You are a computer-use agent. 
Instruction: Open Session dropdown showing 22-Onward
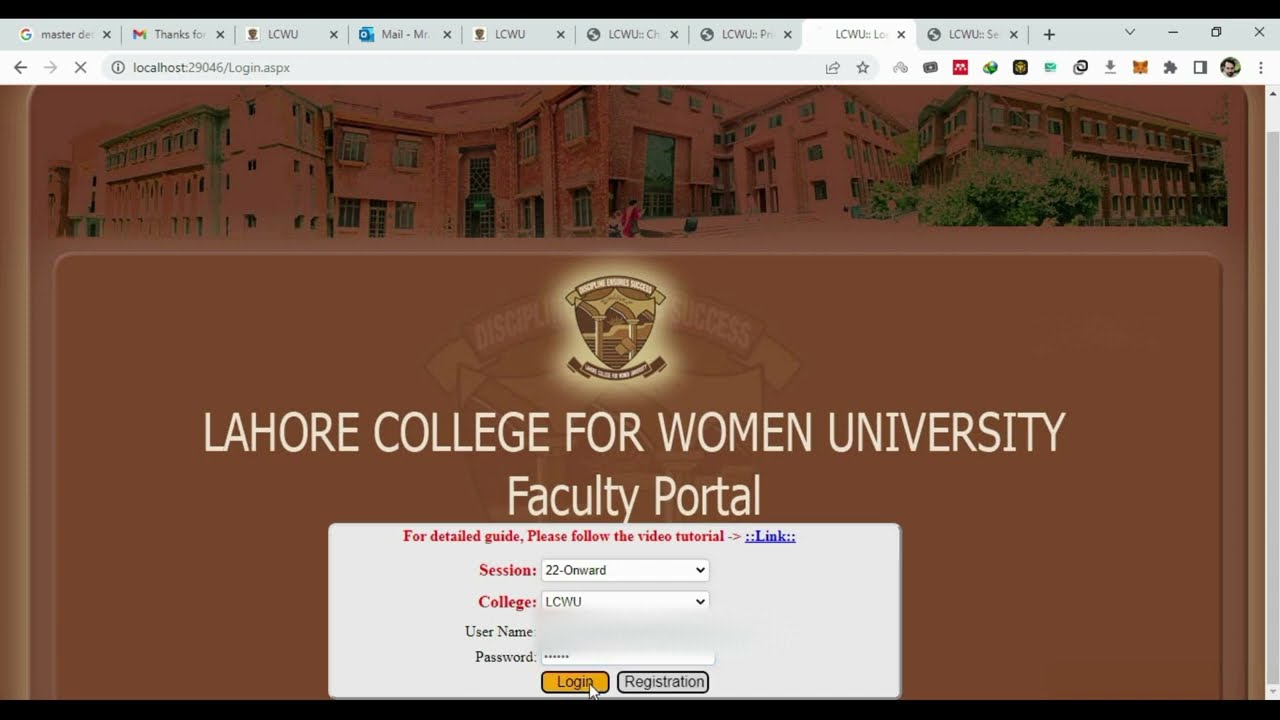(625, 570)
